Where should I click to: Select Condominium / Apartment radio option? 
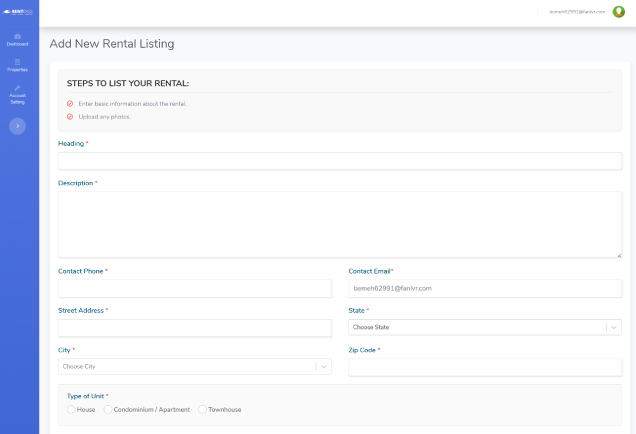108,409
